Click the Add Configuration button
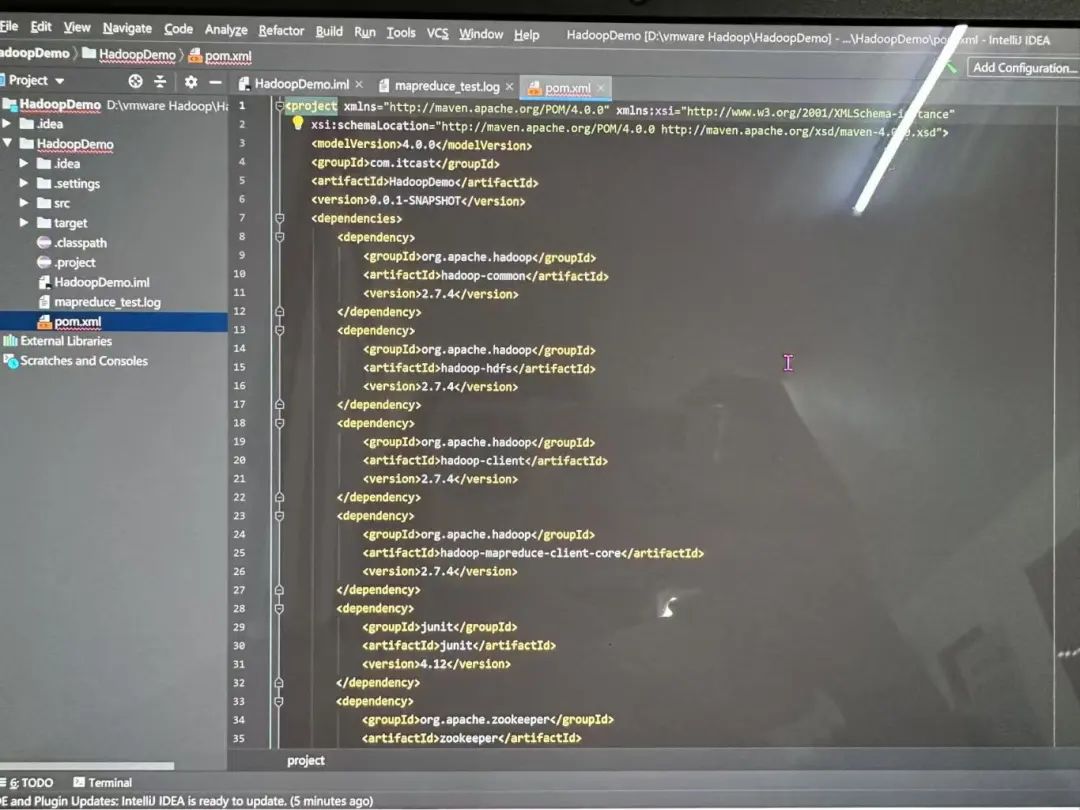Image resolution: width=1080 pixels, height=810 pixels. 1024,68
